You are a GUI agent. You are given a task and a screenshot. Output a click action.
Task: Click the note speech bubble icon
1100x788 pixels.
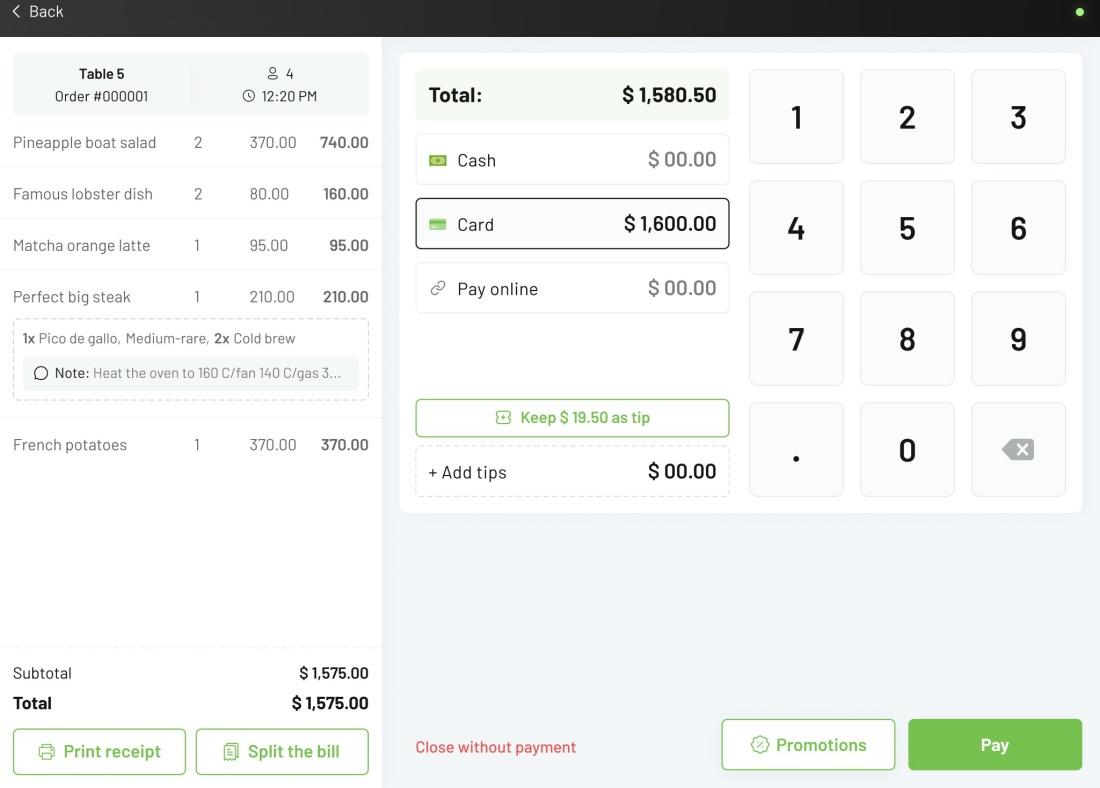click(41, 373)
